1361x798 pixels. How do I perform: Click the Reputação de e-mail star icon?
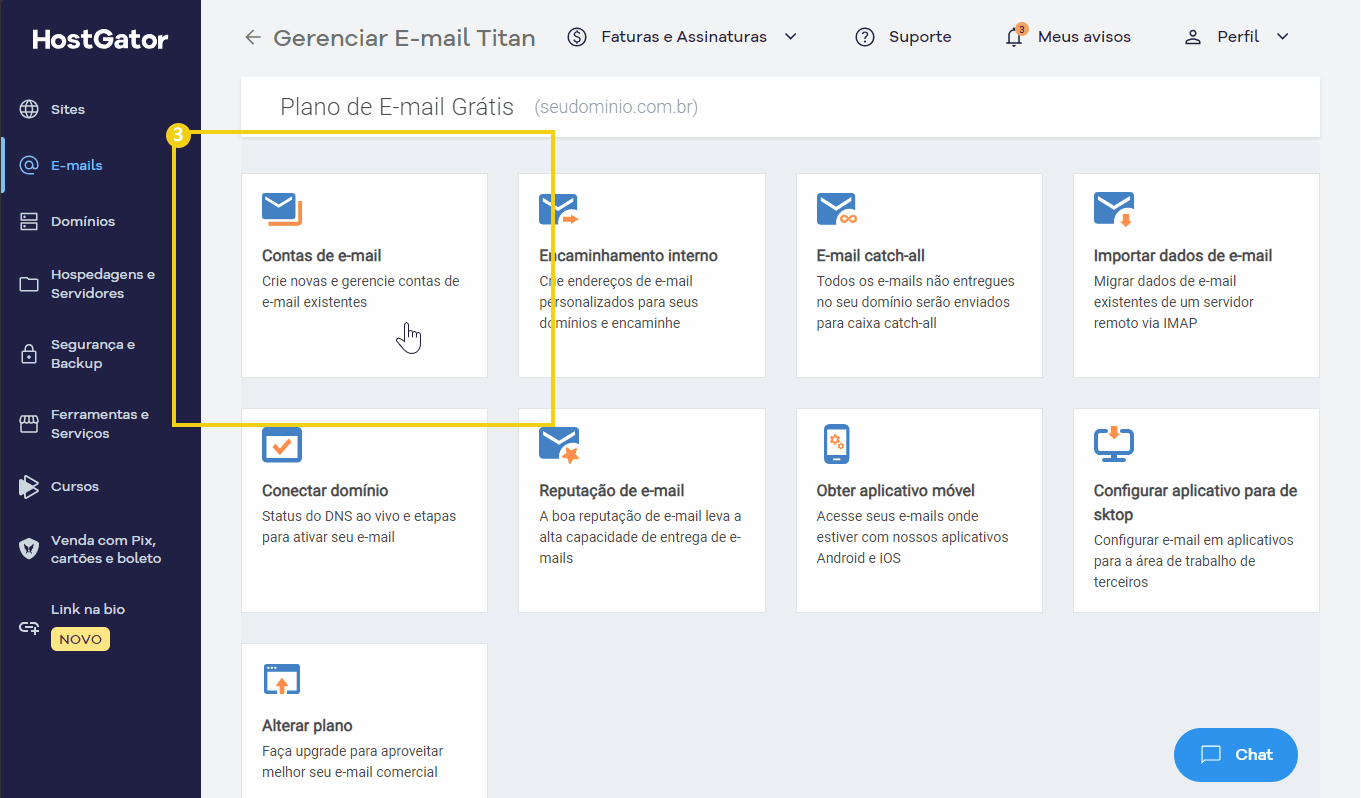coord(559,445)
